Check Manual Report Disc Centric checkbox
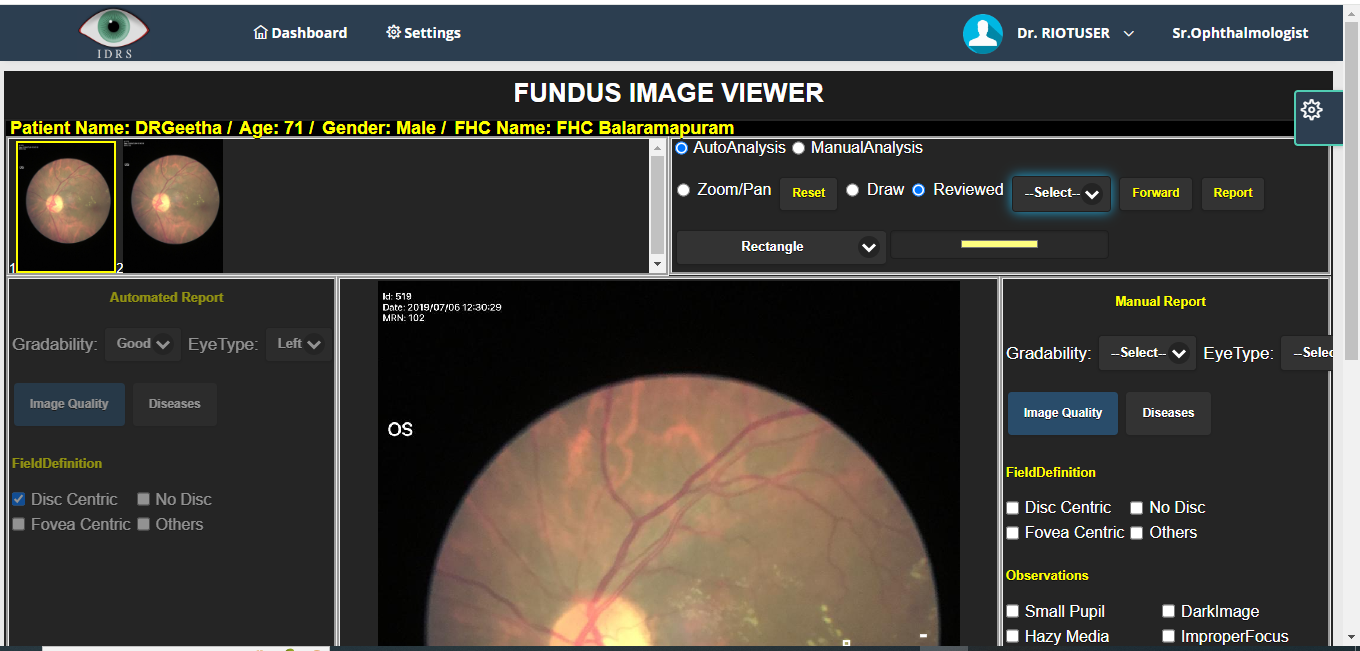This screenshot has width=1360, height=651. pos(1013,508)
